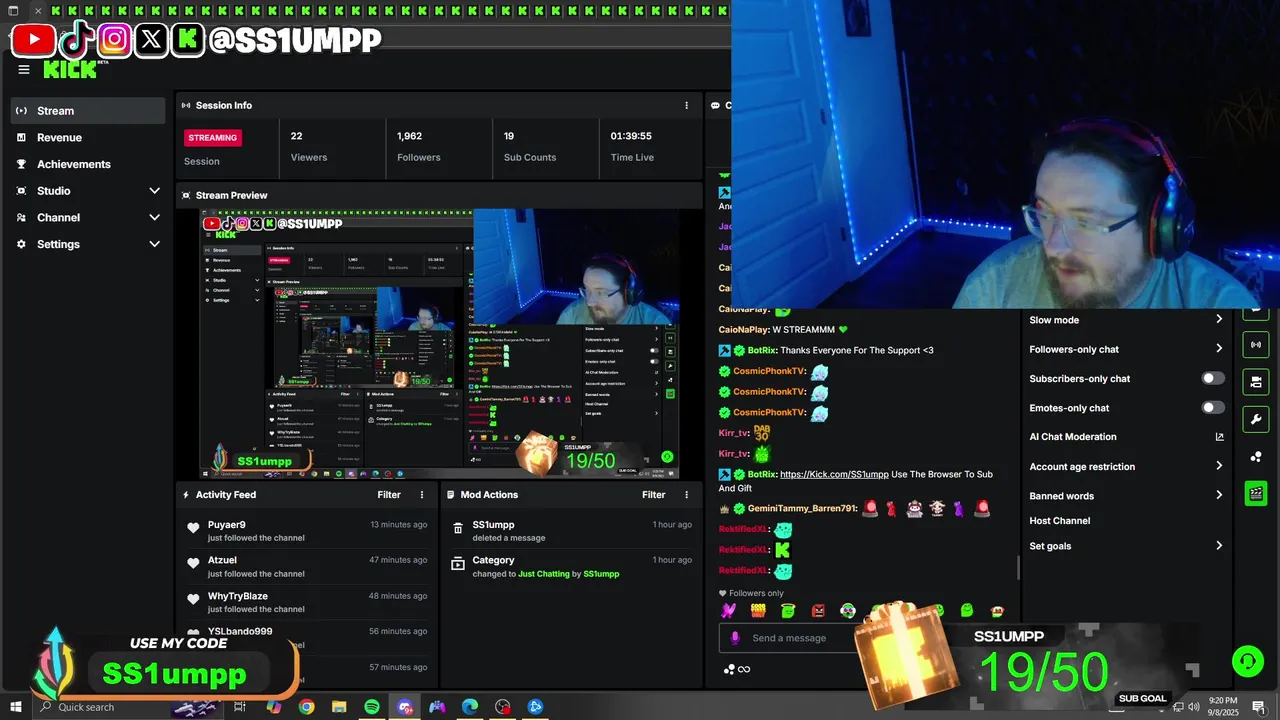1280x720 pixels.
Task: Click GeminiTammy_Barren791 username in chat
Action: [x=803, y=509]
